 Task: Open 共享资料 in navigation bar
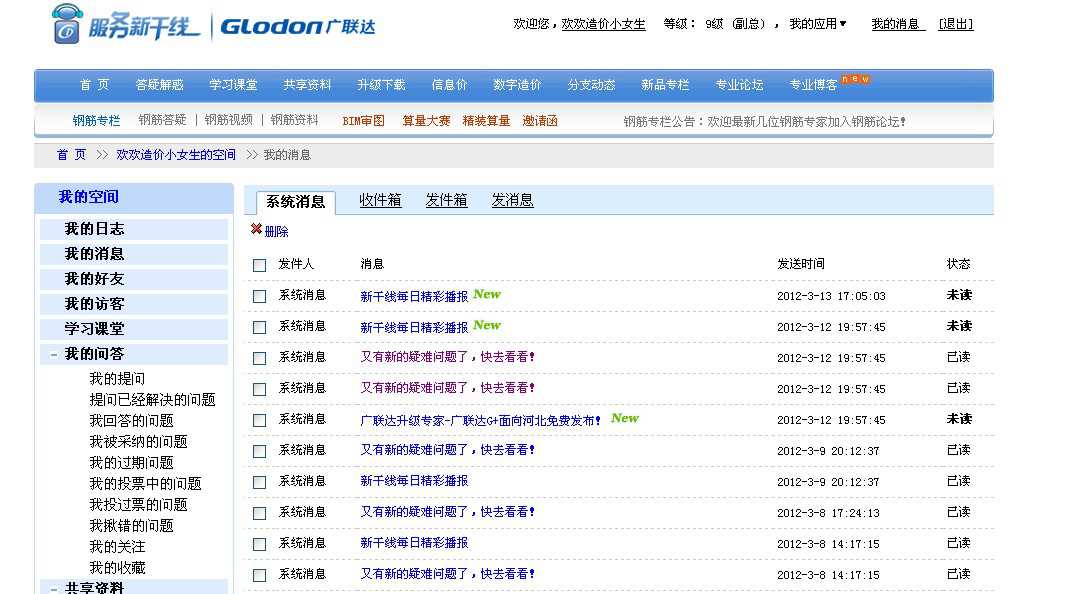coord(307,85)
